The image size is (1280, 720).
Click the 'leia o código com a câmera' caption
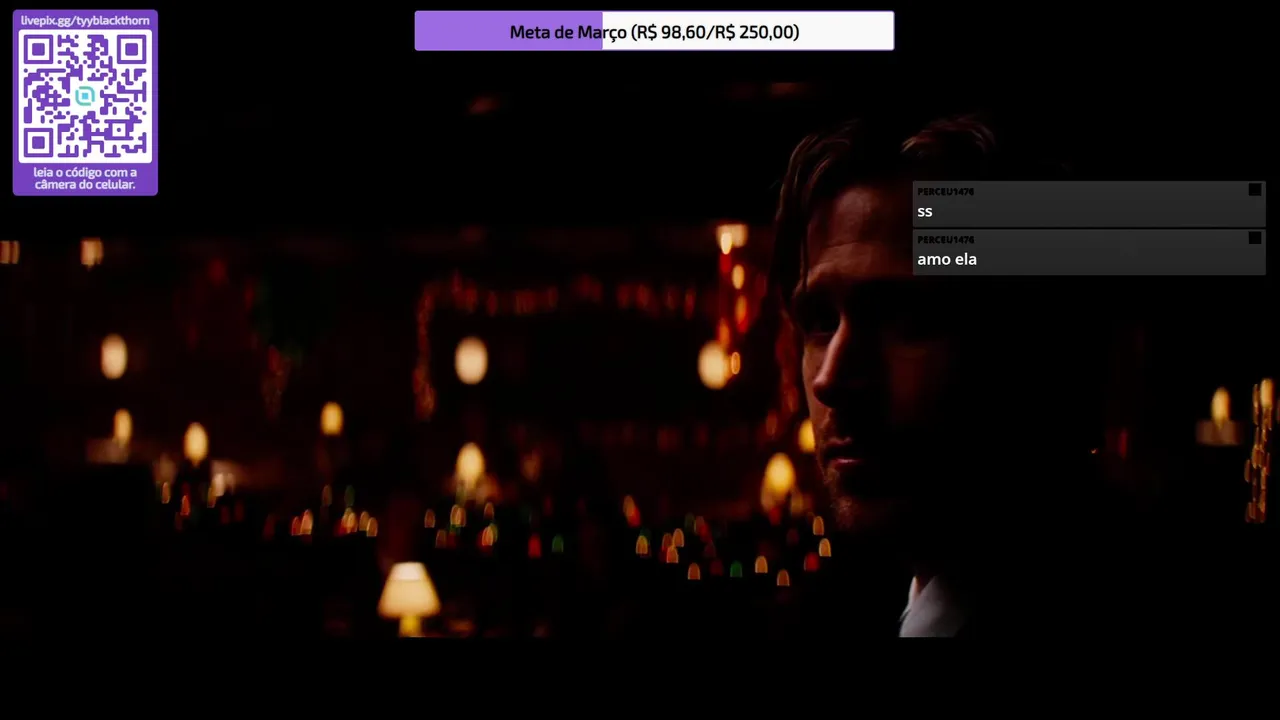point(85,178)
